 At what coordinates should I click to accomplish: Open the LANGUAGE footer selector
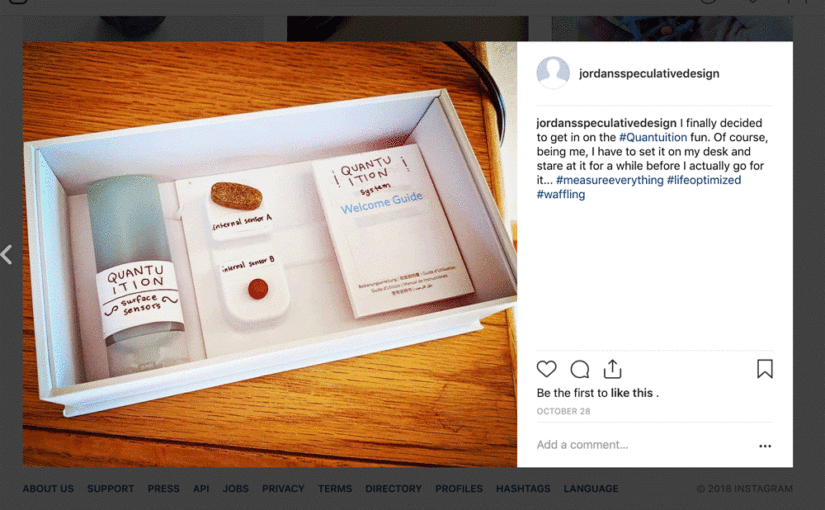591,488
